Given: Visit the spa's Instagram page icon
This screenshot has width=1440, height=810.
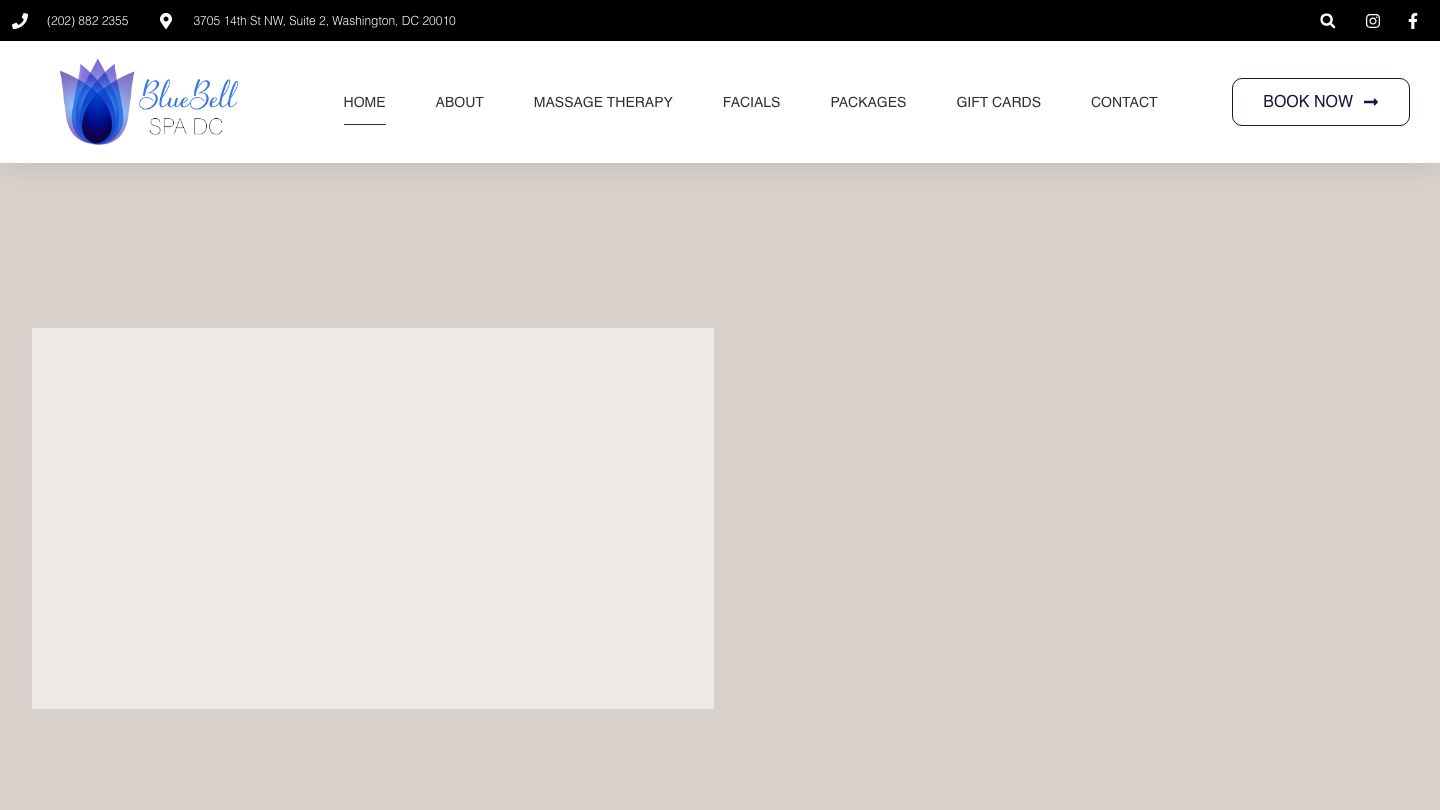Looking at the screenshot, I should [1373, 21].
